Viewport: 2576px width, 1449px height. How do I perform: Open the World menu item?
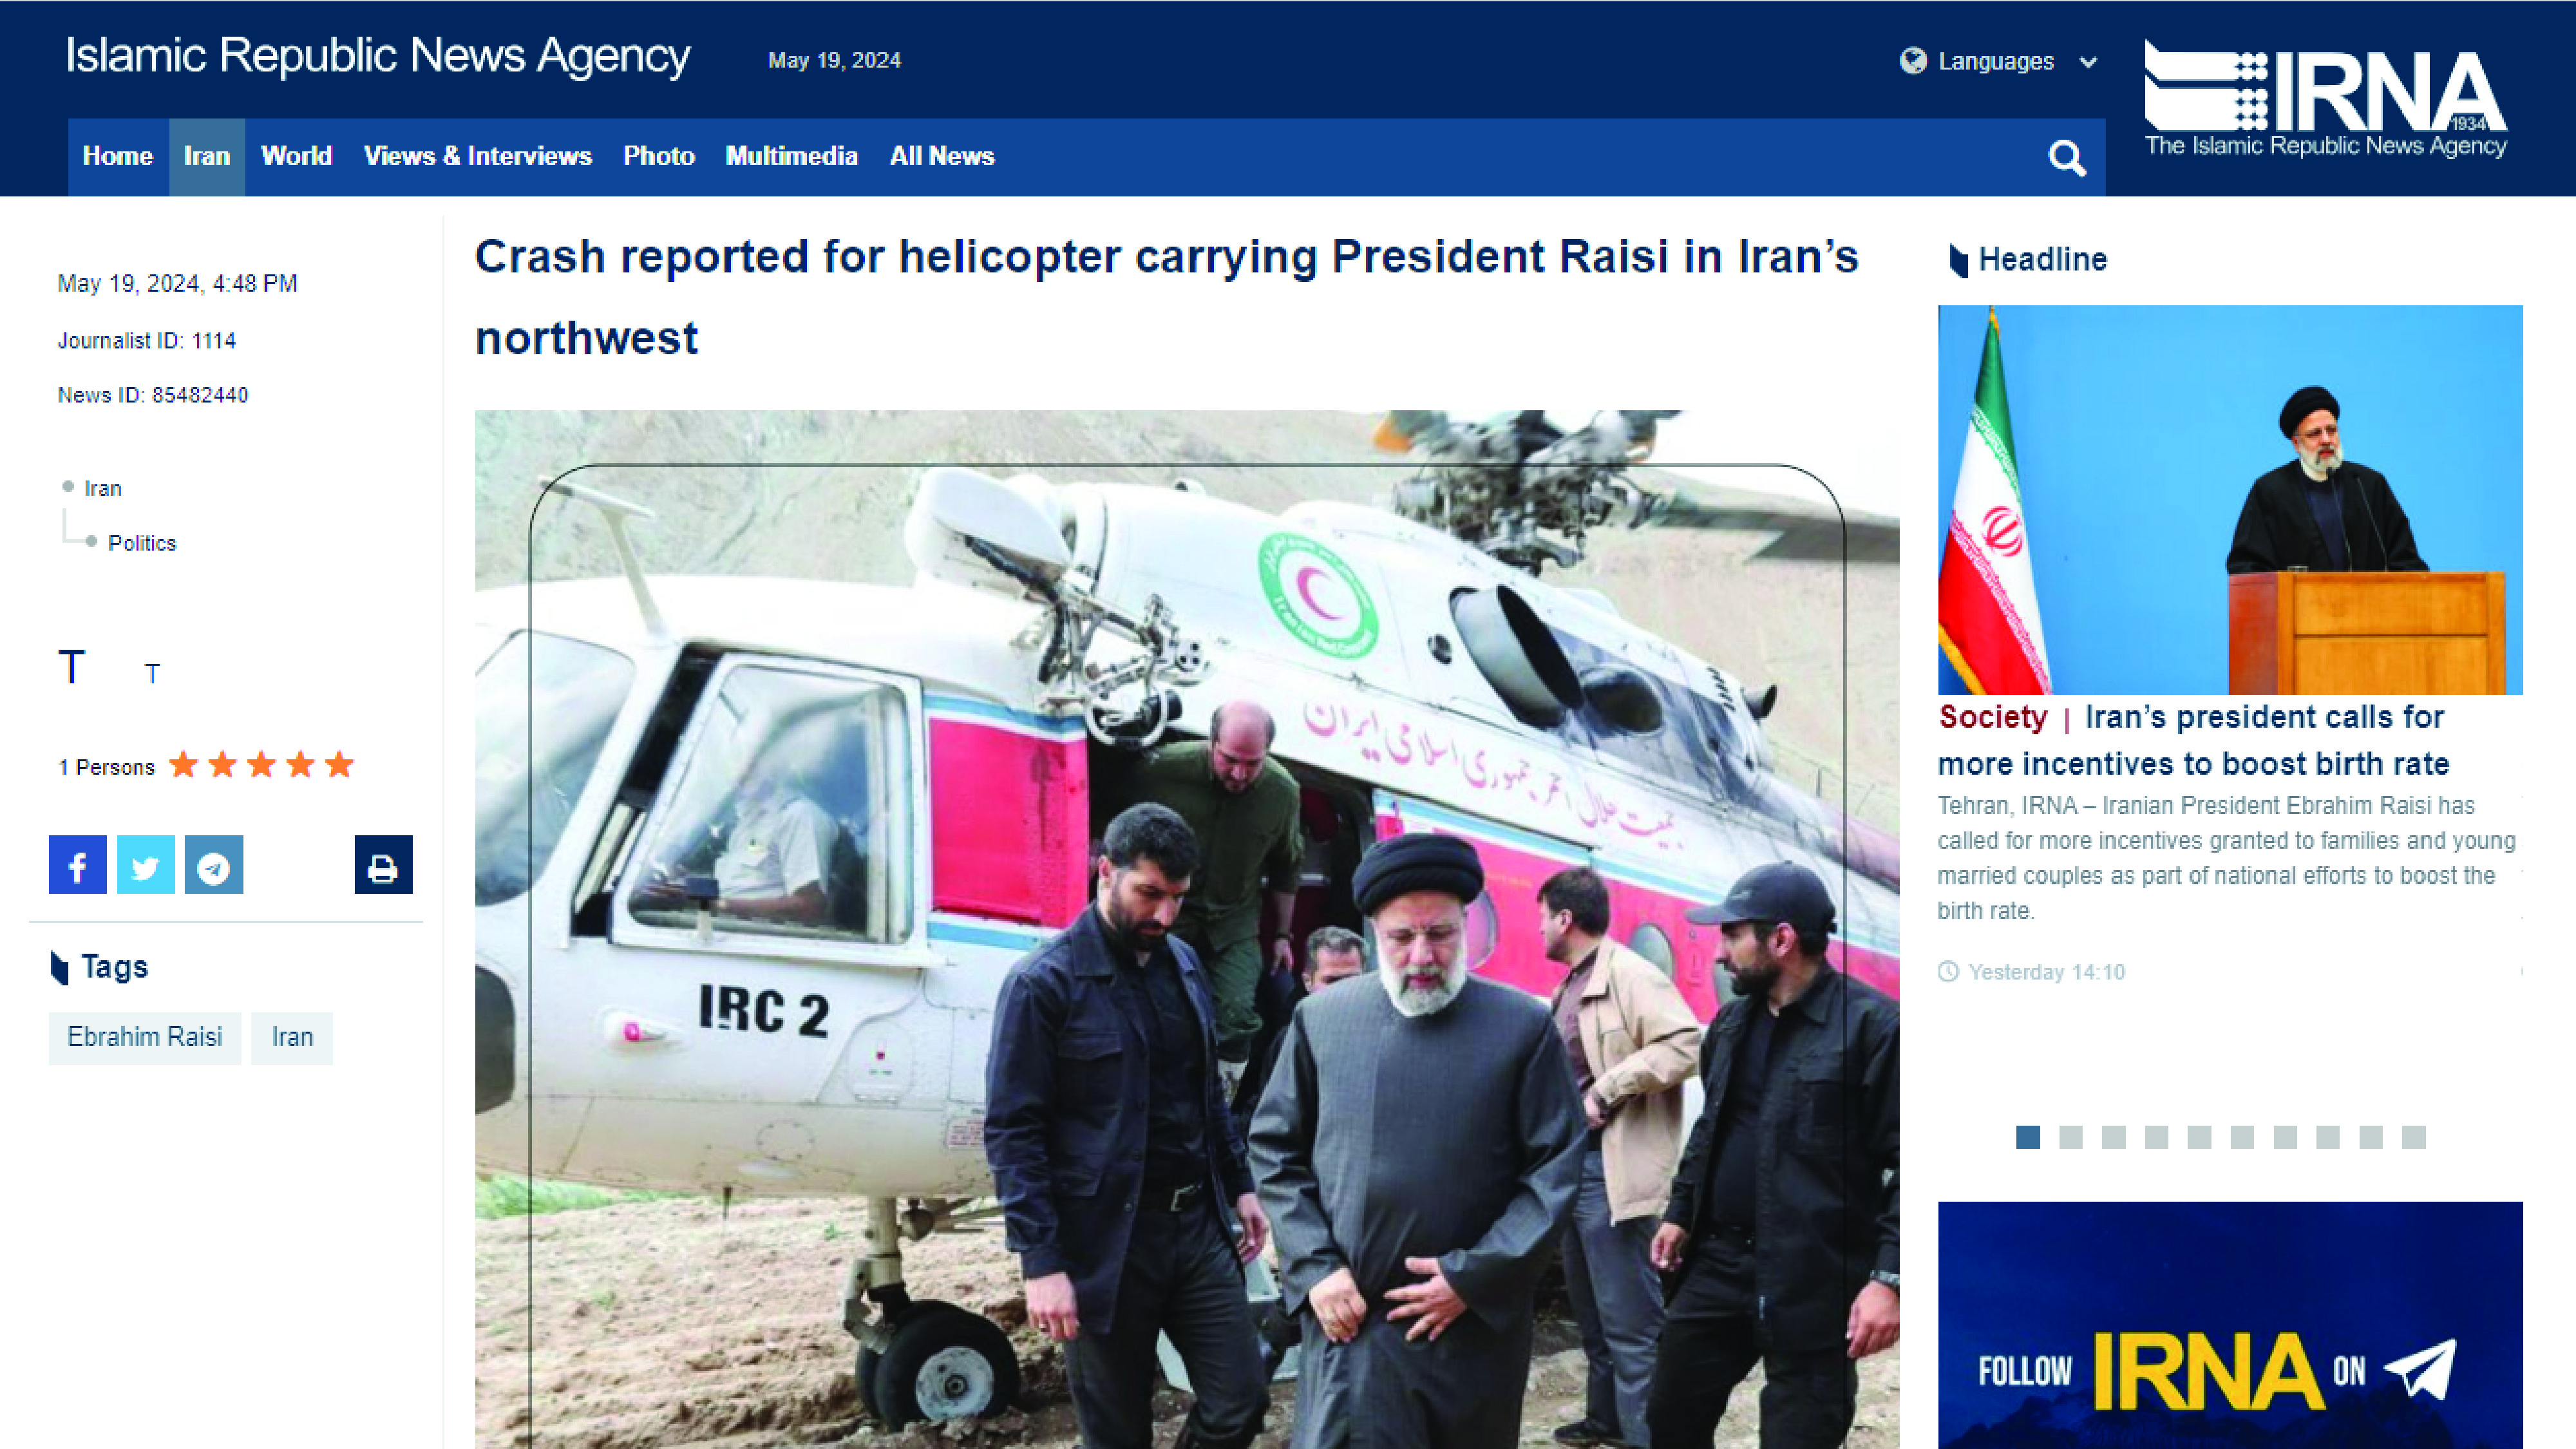[x=296, y=156]
